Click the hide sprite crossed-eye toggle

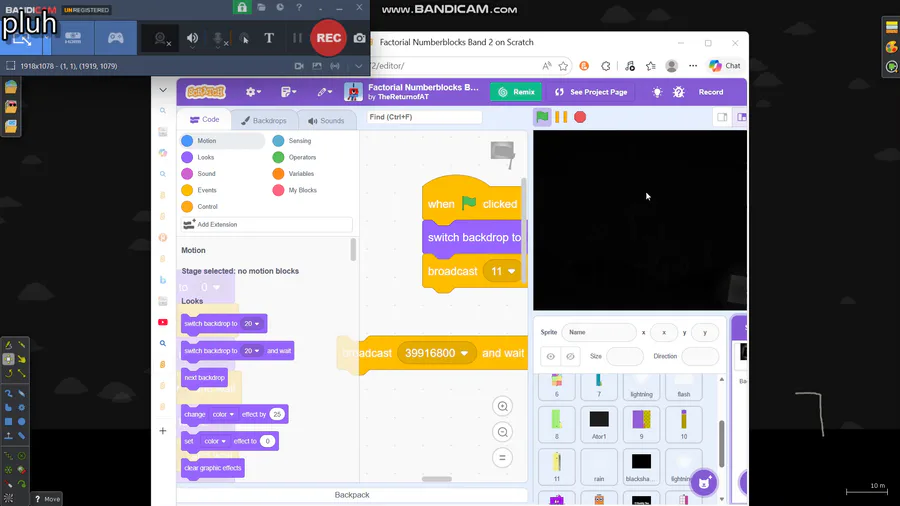tap(570, 356)
